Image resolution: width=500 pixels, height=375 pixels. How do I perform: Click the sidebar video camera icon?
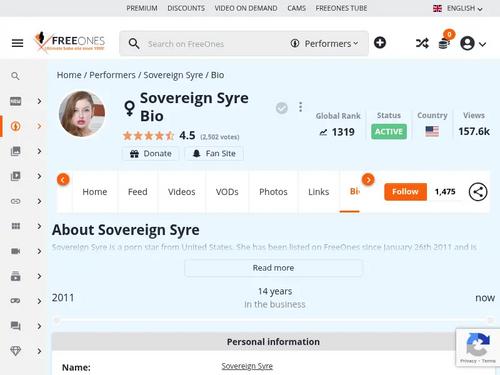tap(15, 251)
